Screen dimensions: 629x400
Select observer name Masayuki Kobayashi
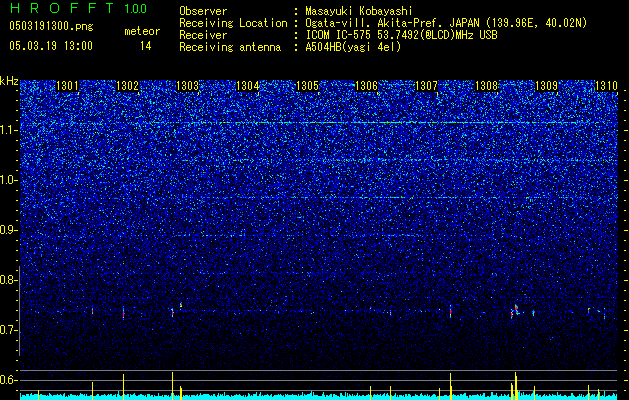pyautogui.click(x=359, y=11)
